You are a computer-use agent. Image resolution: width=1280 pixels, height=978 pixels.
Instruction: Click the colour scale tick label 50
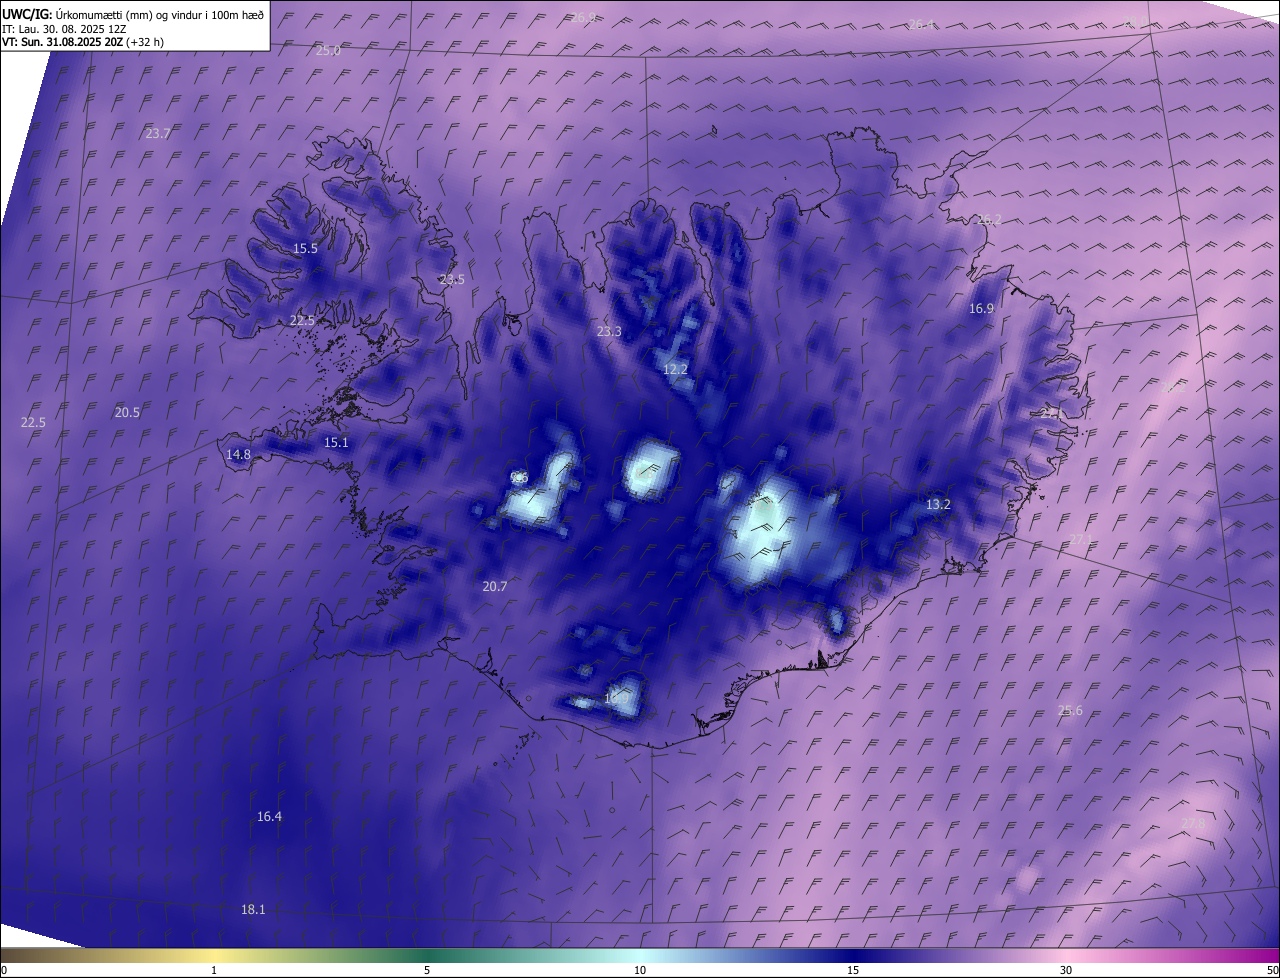pos(1272,970)
